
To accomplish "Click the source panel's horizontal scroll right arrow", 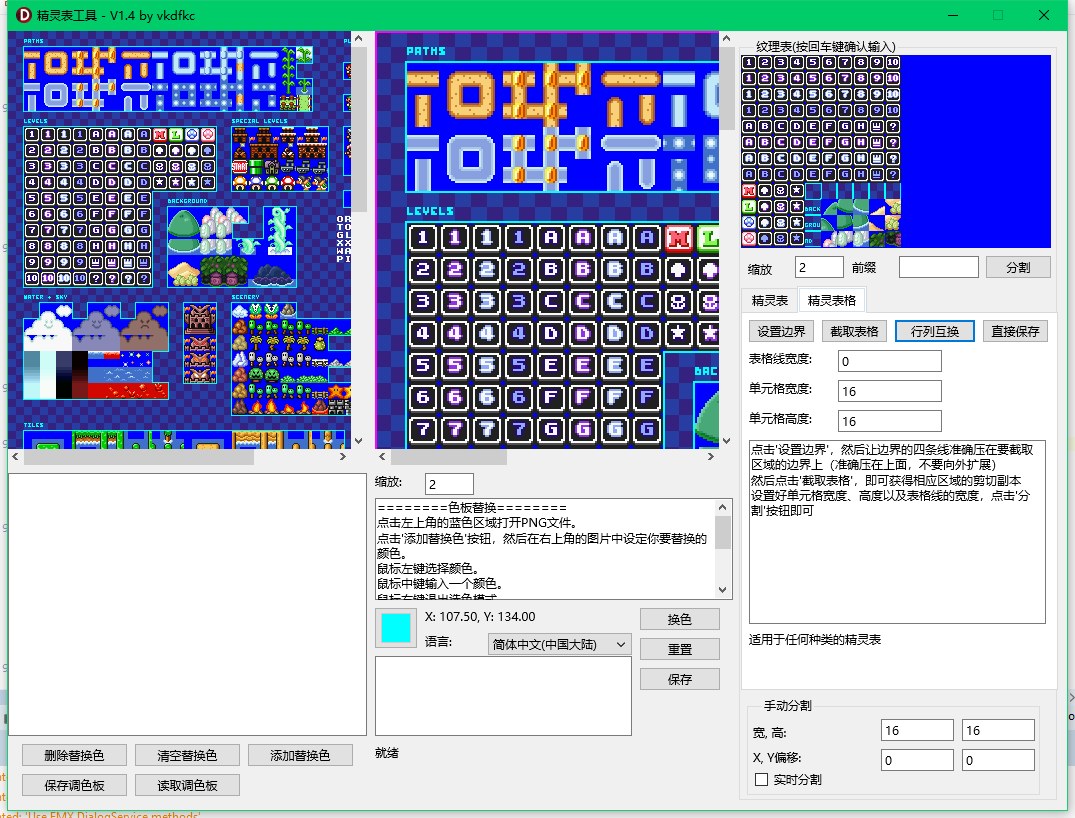I will click(x=343, y=456).
